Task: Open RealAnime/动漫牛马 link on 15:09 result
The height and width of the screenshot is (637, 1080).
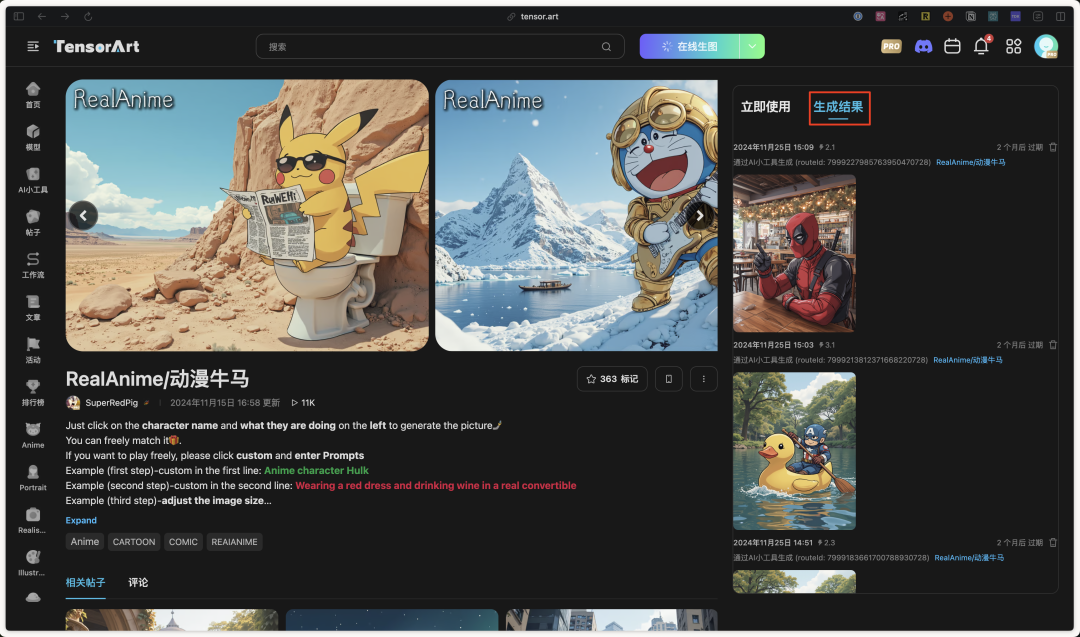Action: (970, 163)
